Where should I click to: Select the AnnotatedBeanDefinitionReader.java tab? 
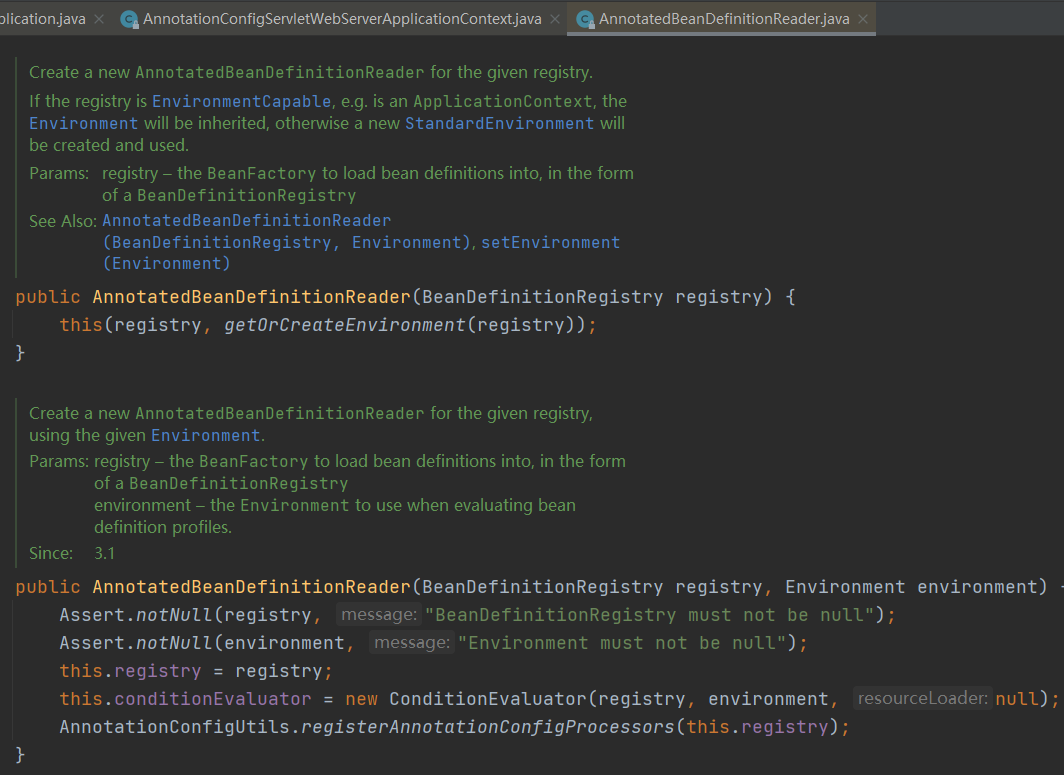(723, 19)
